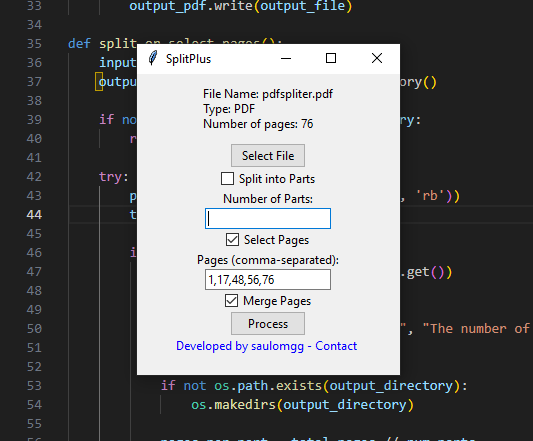Click the Number of Parts: label
The image size is (533, 441).
[x=268, y=199]
